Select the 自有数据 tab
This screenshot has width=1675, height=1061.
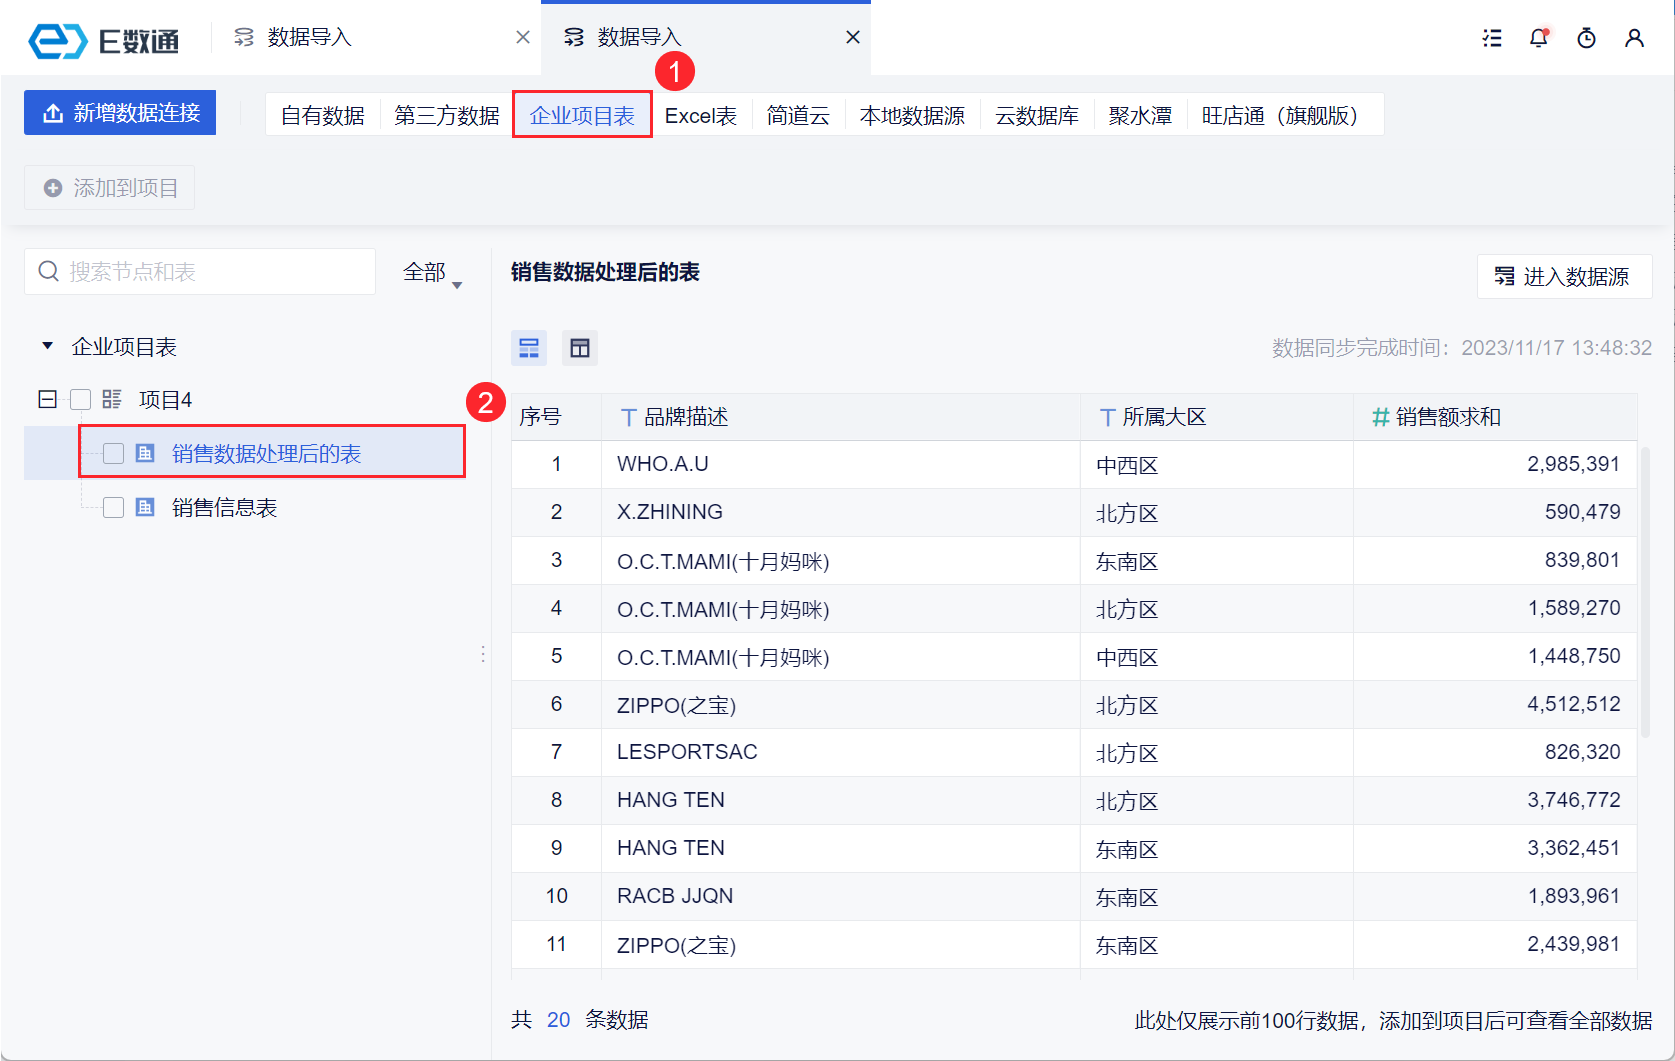(x=323, y=116)
